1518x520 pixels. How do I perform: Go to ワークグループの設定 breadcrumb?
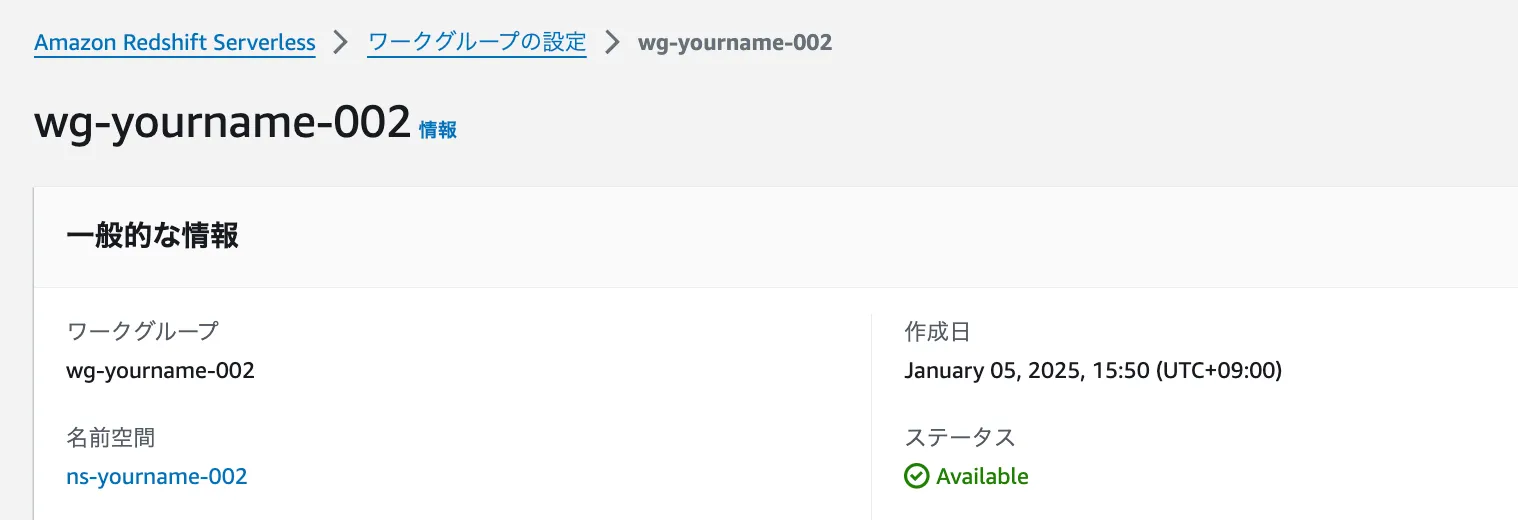click(477, 43)
